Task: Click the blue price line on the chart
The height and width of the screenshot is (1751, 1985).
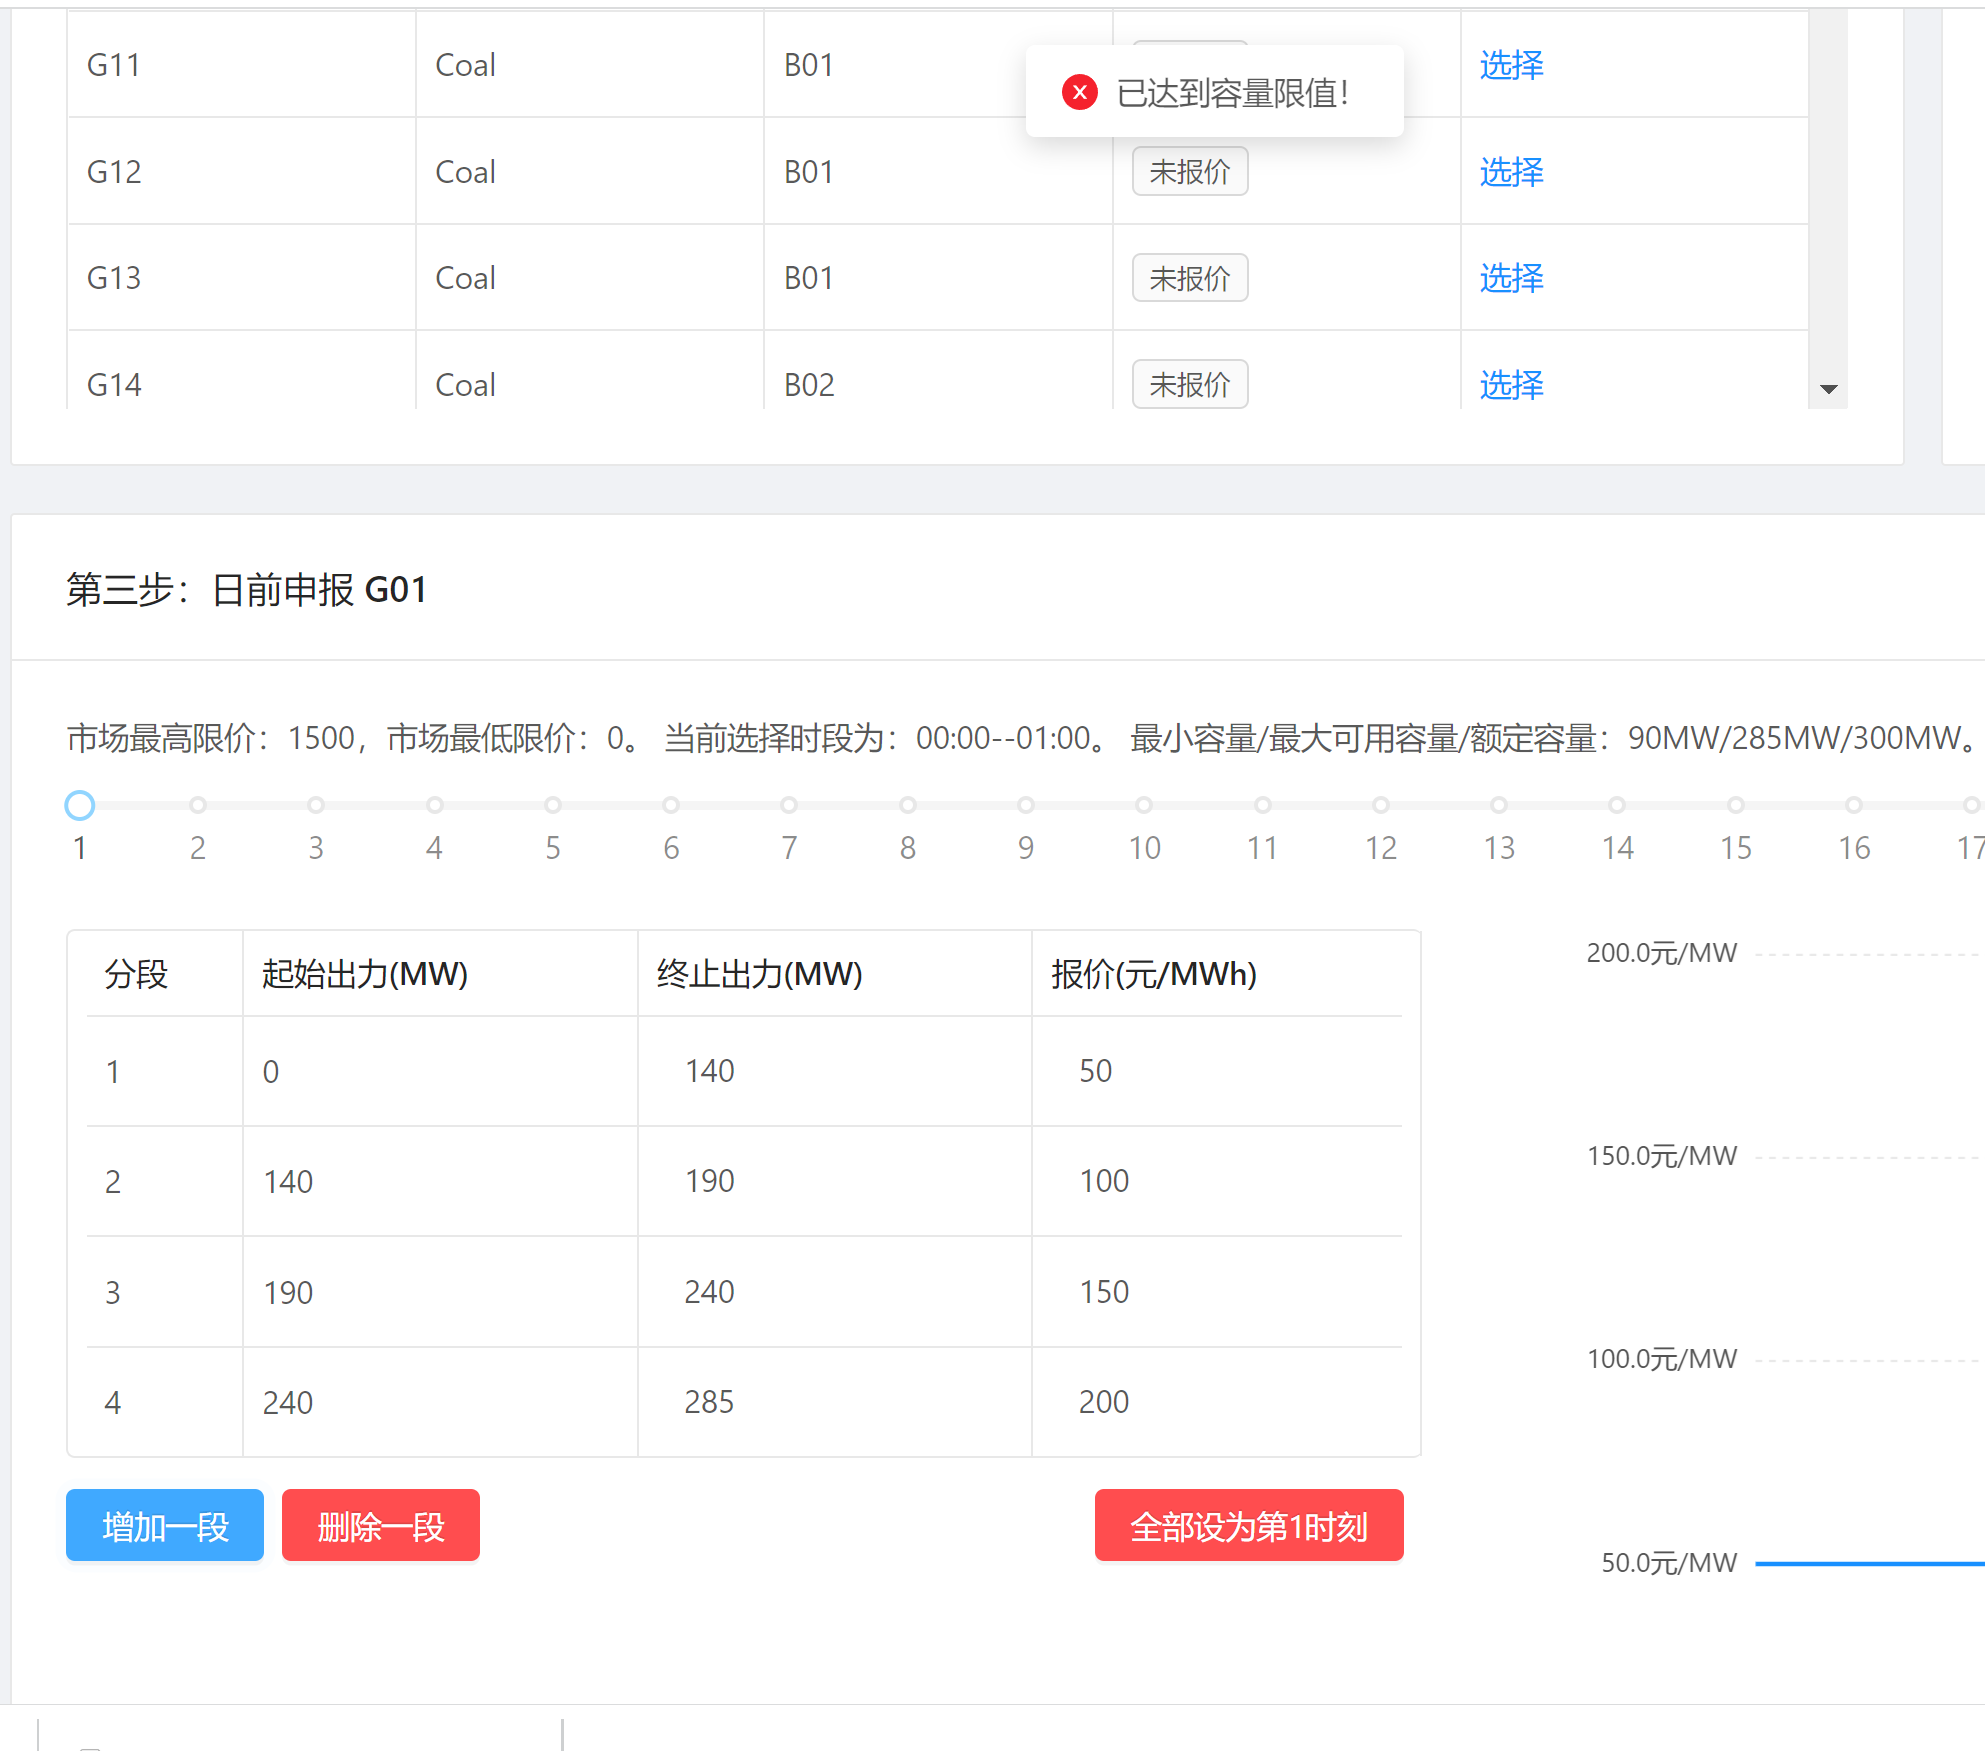Action: click(1870, 1563)
